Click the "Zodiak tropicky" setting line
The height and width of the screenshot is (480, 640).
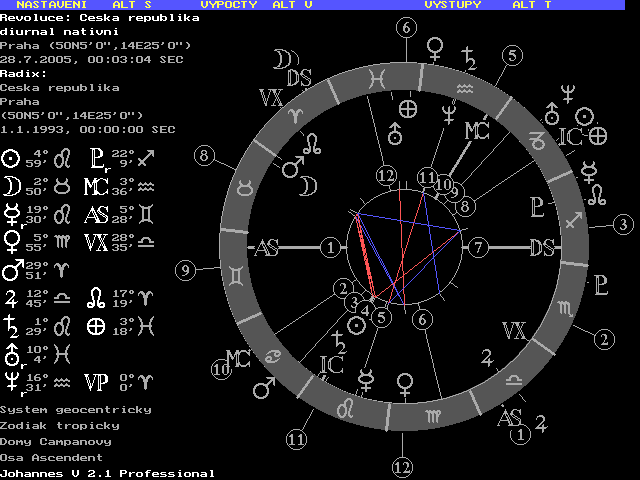(60, 425)
